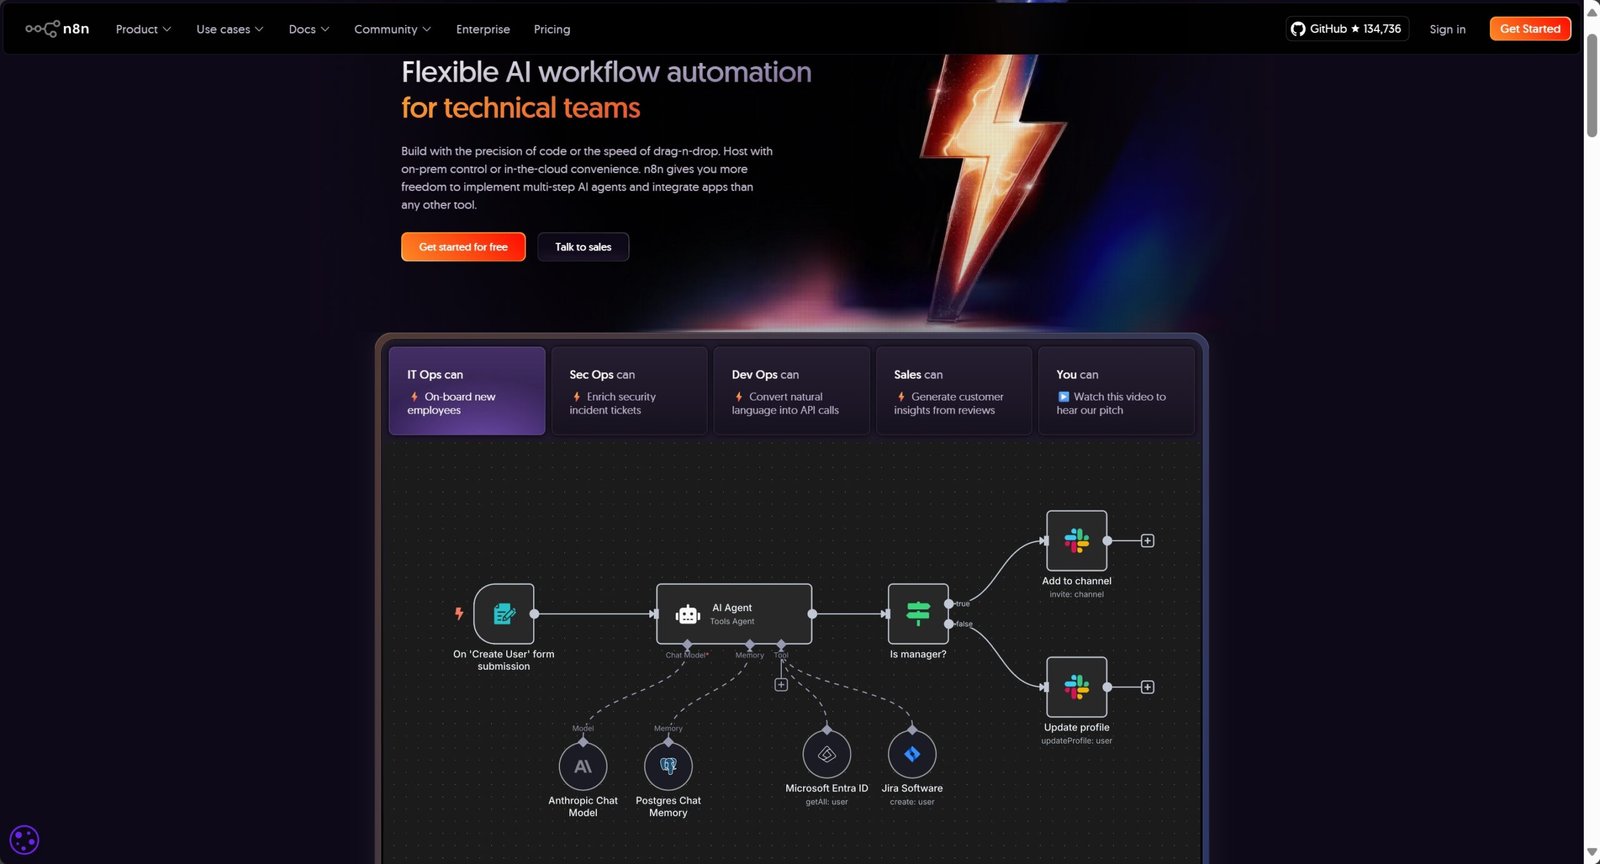Open the GitHub stars link

coord(1347,29)
